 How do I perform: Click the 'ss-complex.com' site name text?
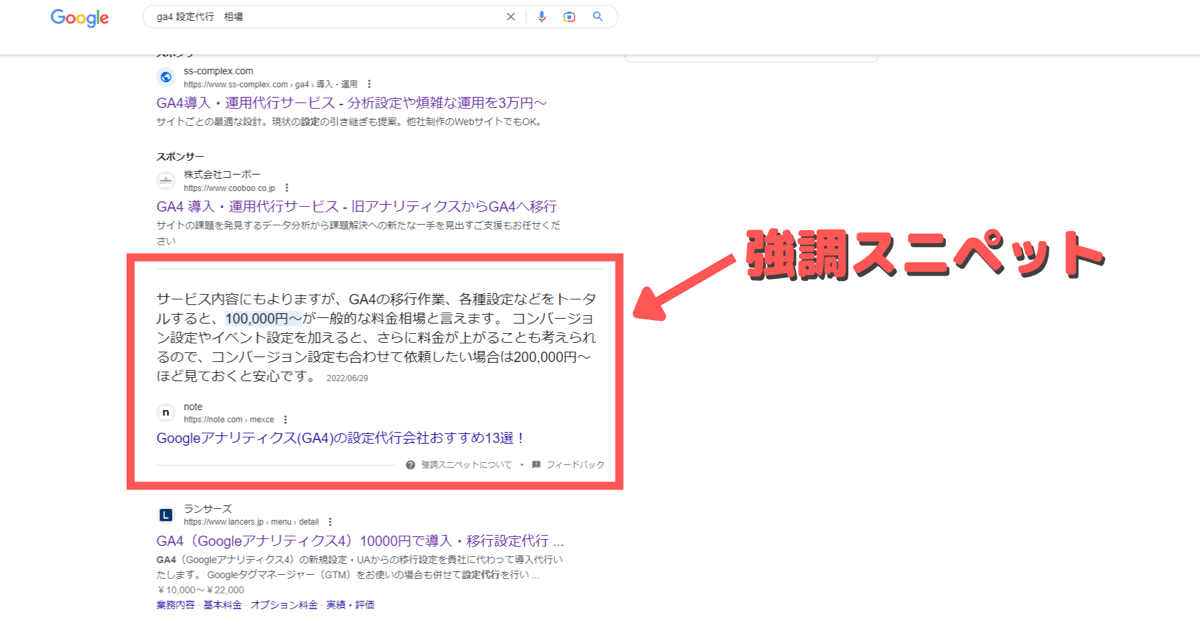[x=219, y=71]
